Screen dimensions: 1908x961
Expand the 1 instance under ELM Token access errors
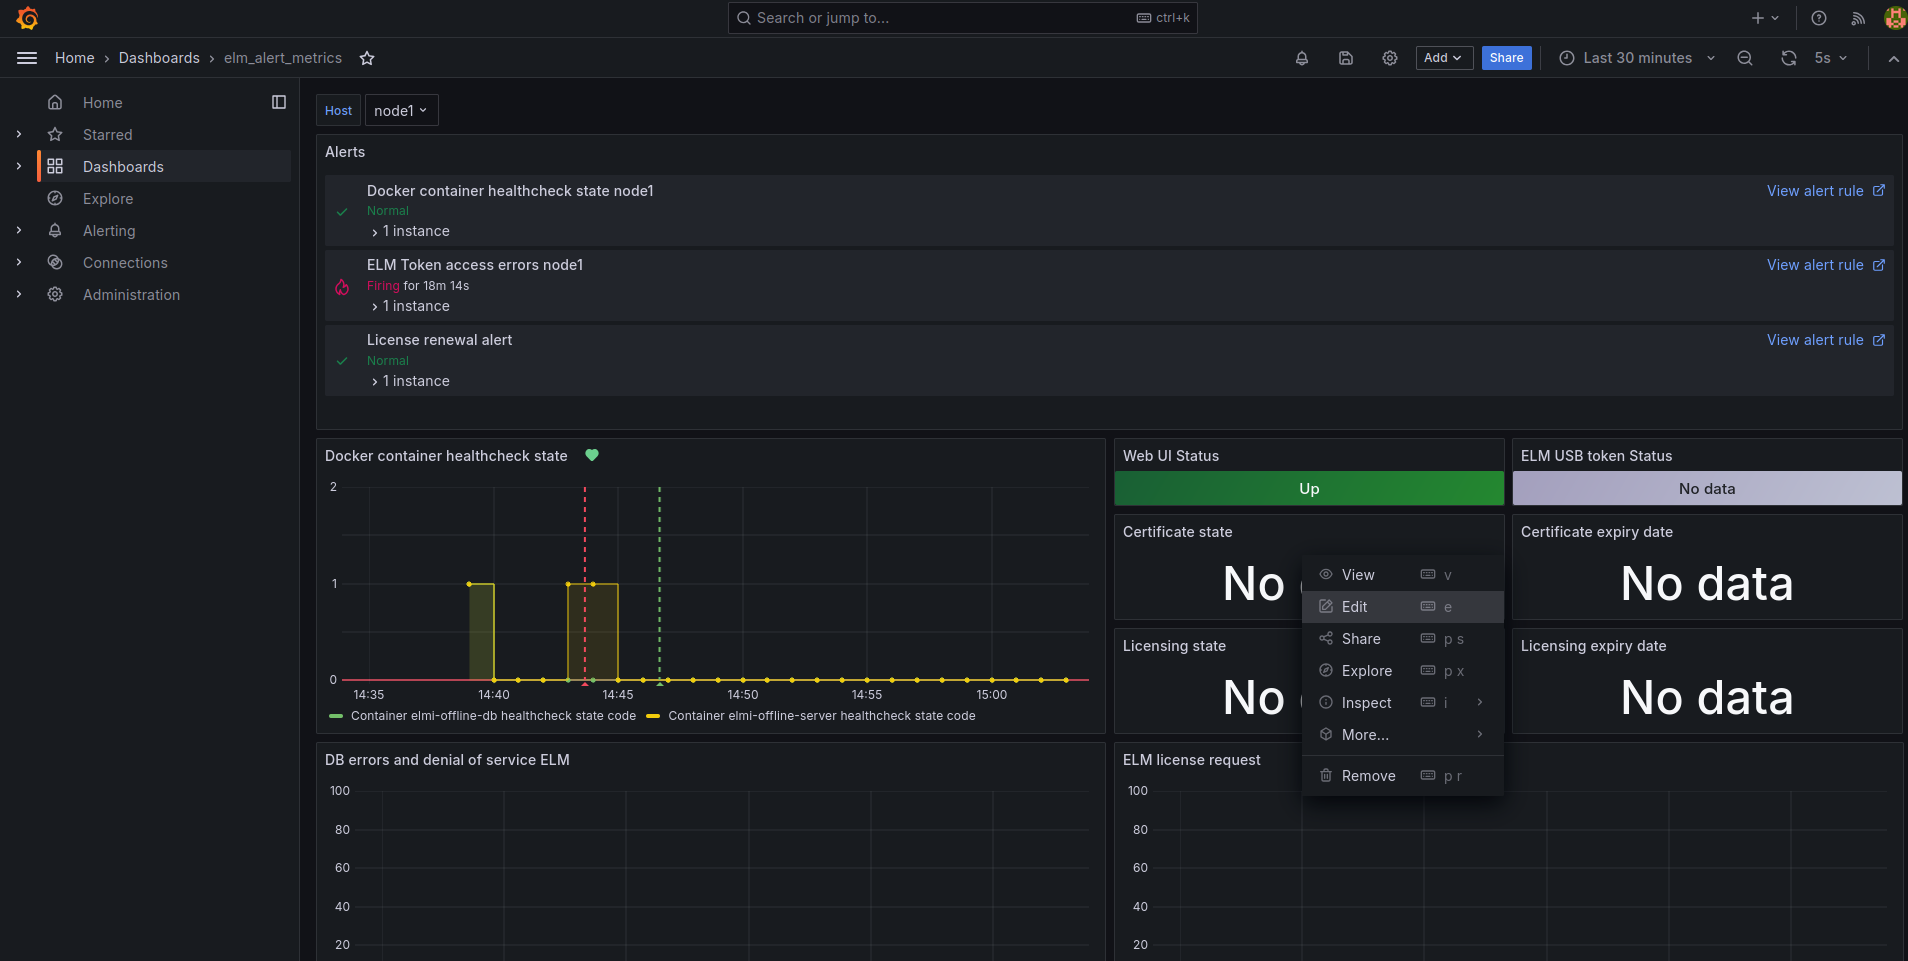click(411, 306)
